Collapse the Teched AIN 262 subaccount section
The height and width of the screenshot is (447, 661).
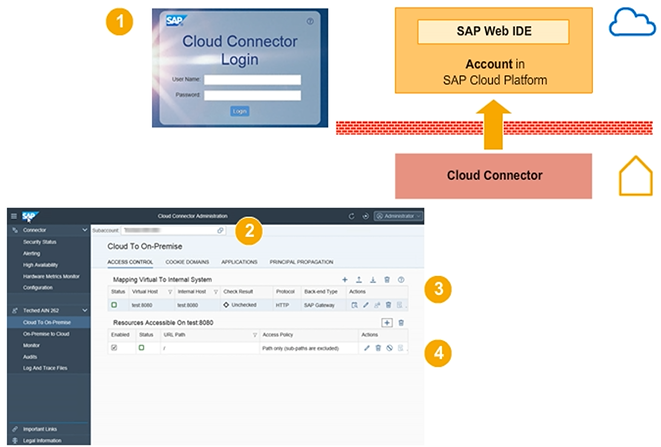[x=84, y=311]
